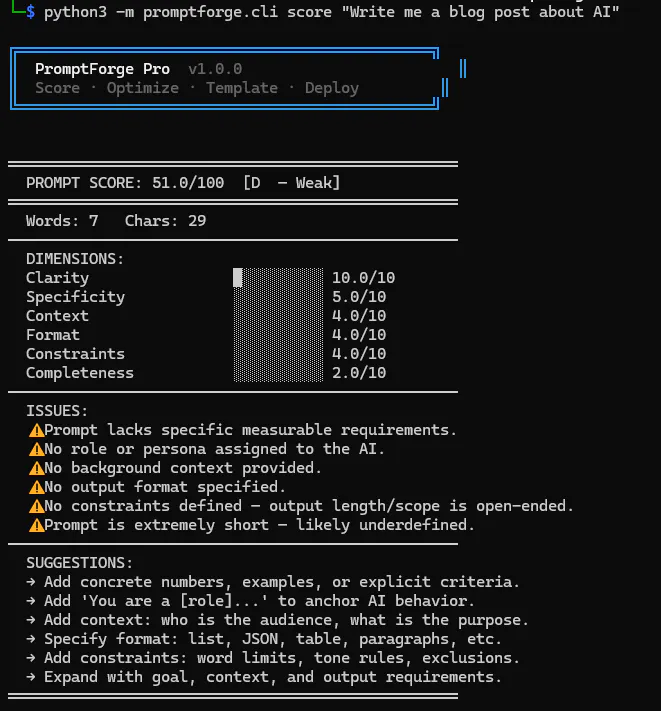
Task: Click the text 'No background context provided.'
Action: click(183, 468)
